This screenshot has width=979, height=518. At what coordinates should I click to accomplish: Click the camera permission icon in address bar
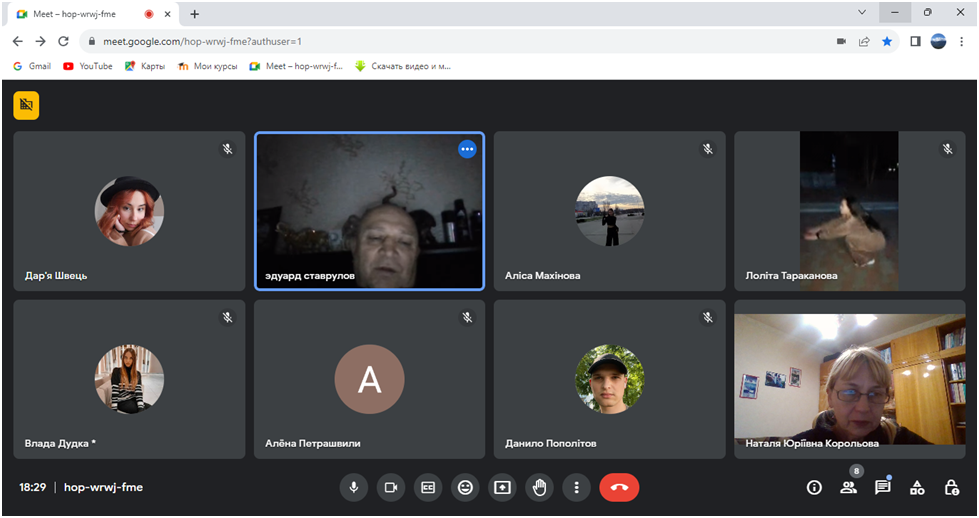842,41
